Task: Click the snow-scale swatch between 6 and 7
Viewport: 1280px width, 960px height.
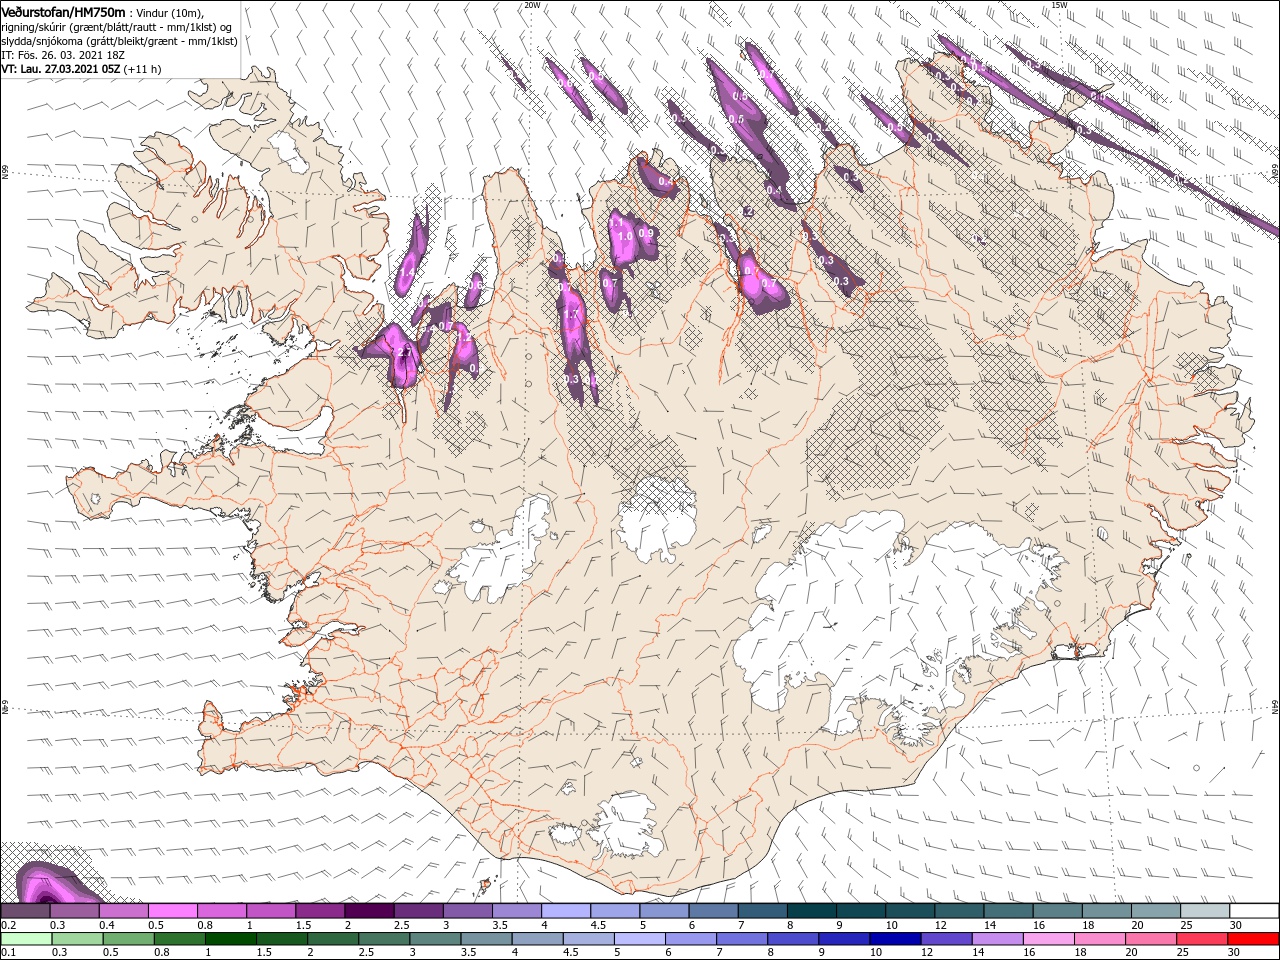Action: 713,911
